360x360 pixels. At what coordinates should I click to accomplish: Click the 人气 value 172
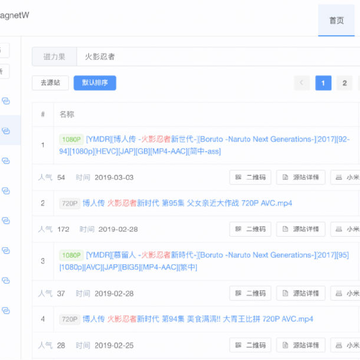point(63,229)
